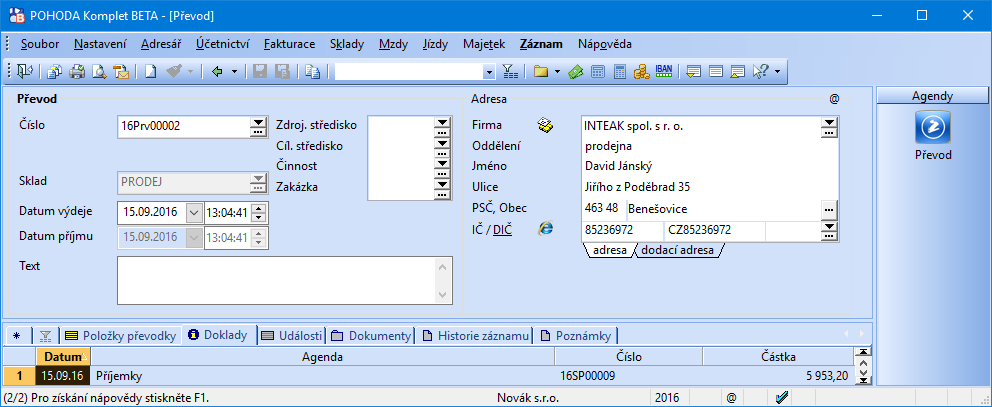
Task: Click address book icon next to Firma
Action: tap(545, 125)
